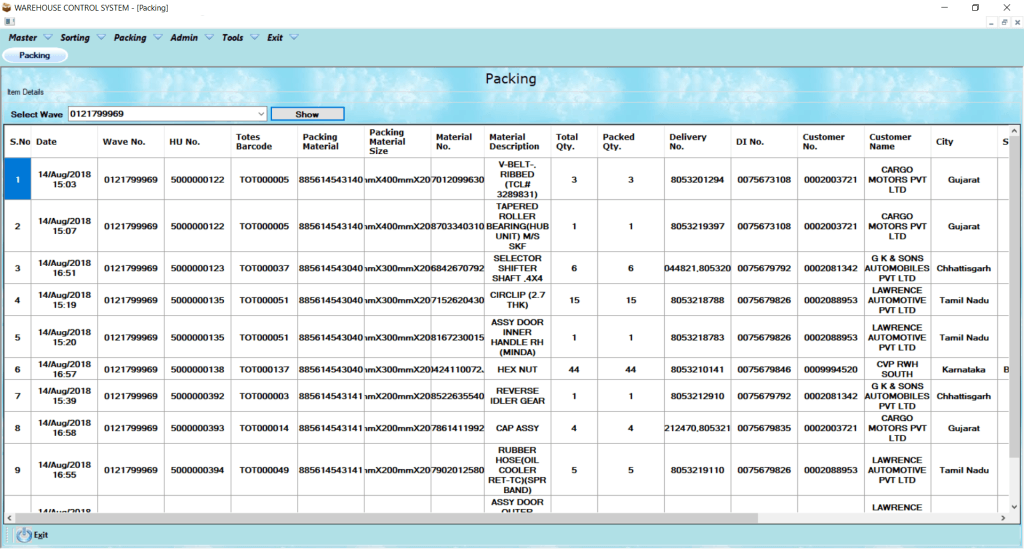Click the child window icon under title bar
Viewport: 1024px width, 549px height.
(9, 22)
